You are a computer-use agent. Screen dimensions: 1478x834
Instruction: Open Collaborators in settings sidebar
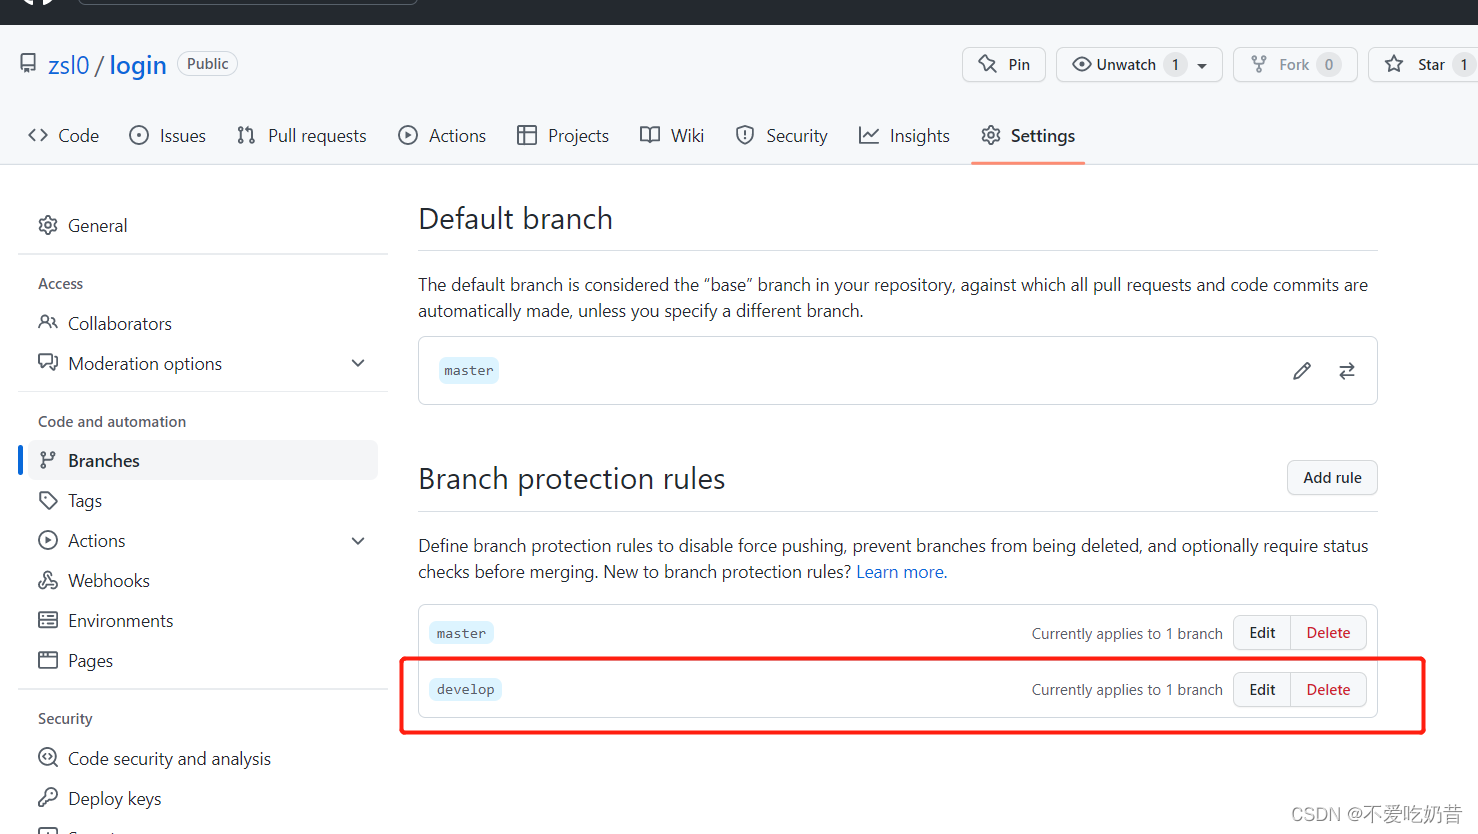[203, 323]
